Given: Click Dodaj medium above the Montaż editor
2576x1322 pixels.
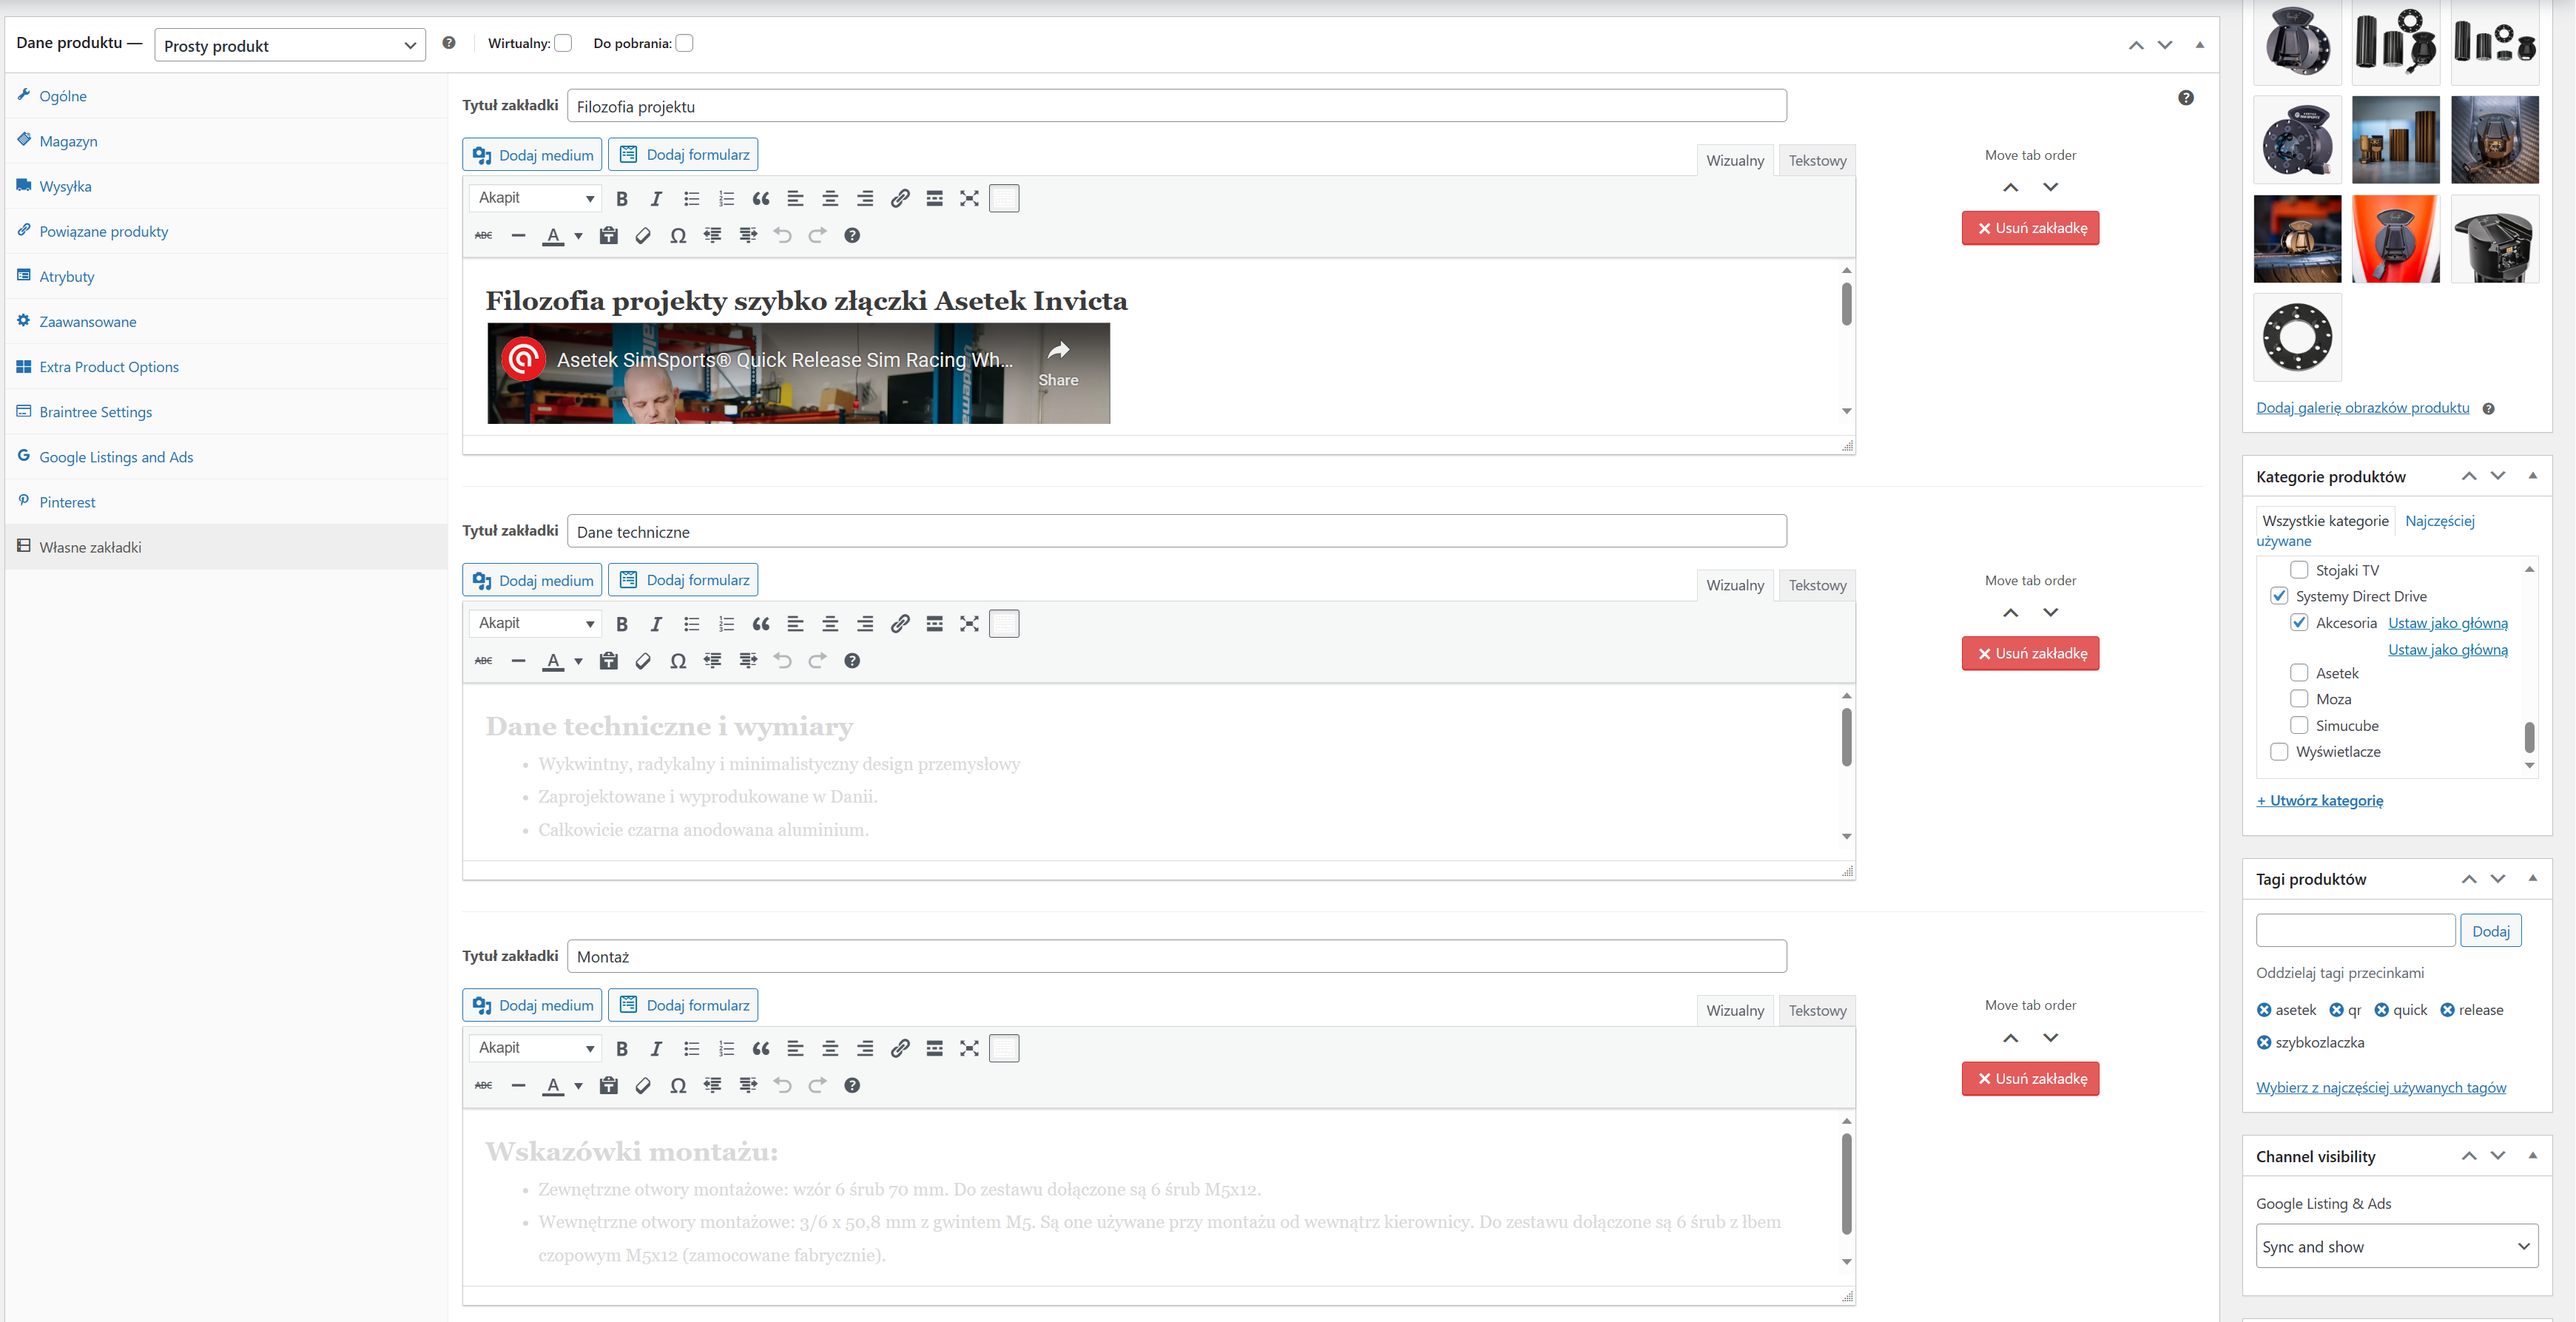Looking at the screenshot, I should coord(531,1005).
